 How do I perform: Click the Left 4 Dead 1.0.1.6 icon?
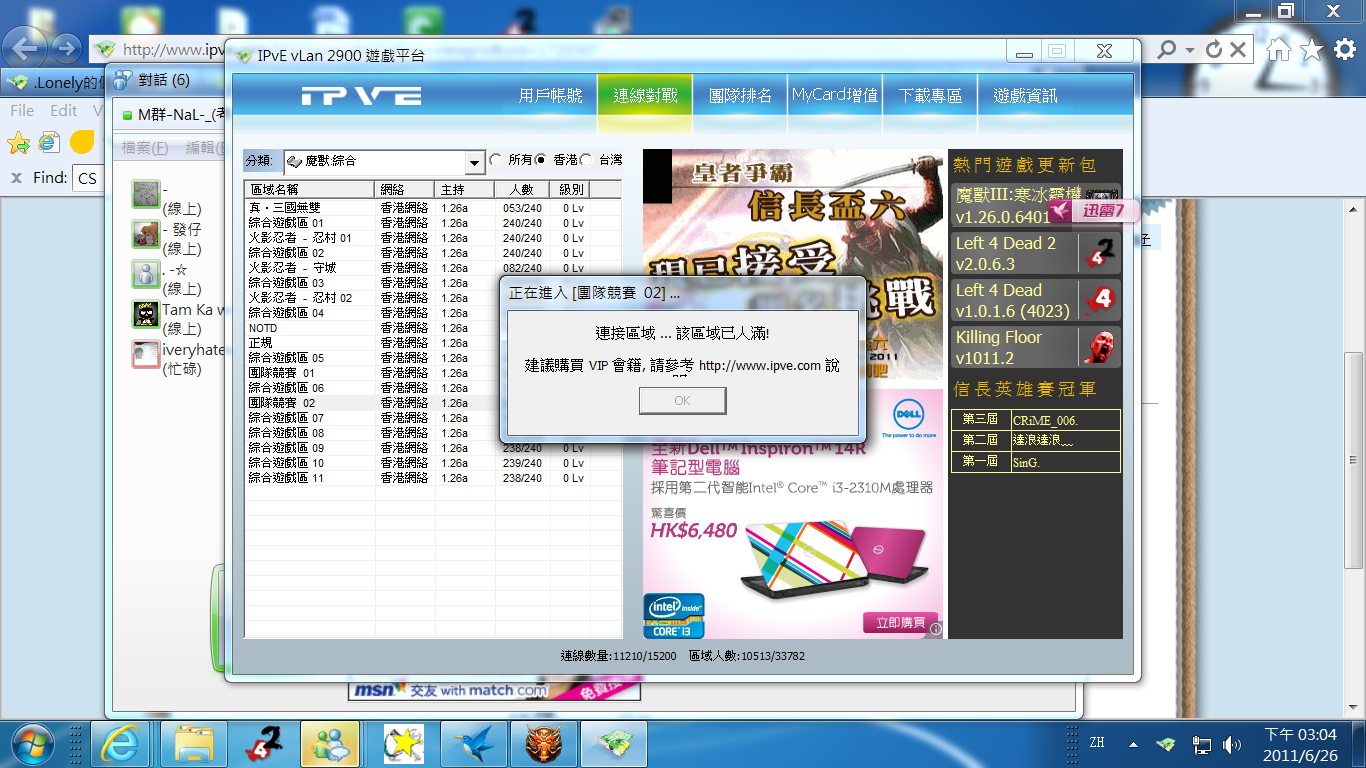click(1100, 300)
